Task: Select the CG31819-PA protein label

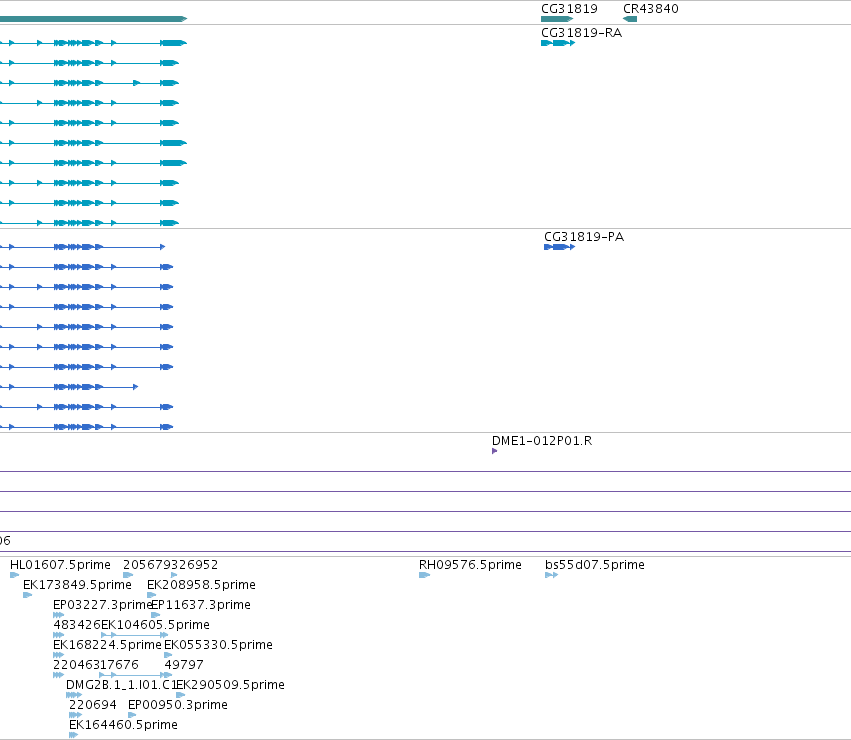Action: 584,237
